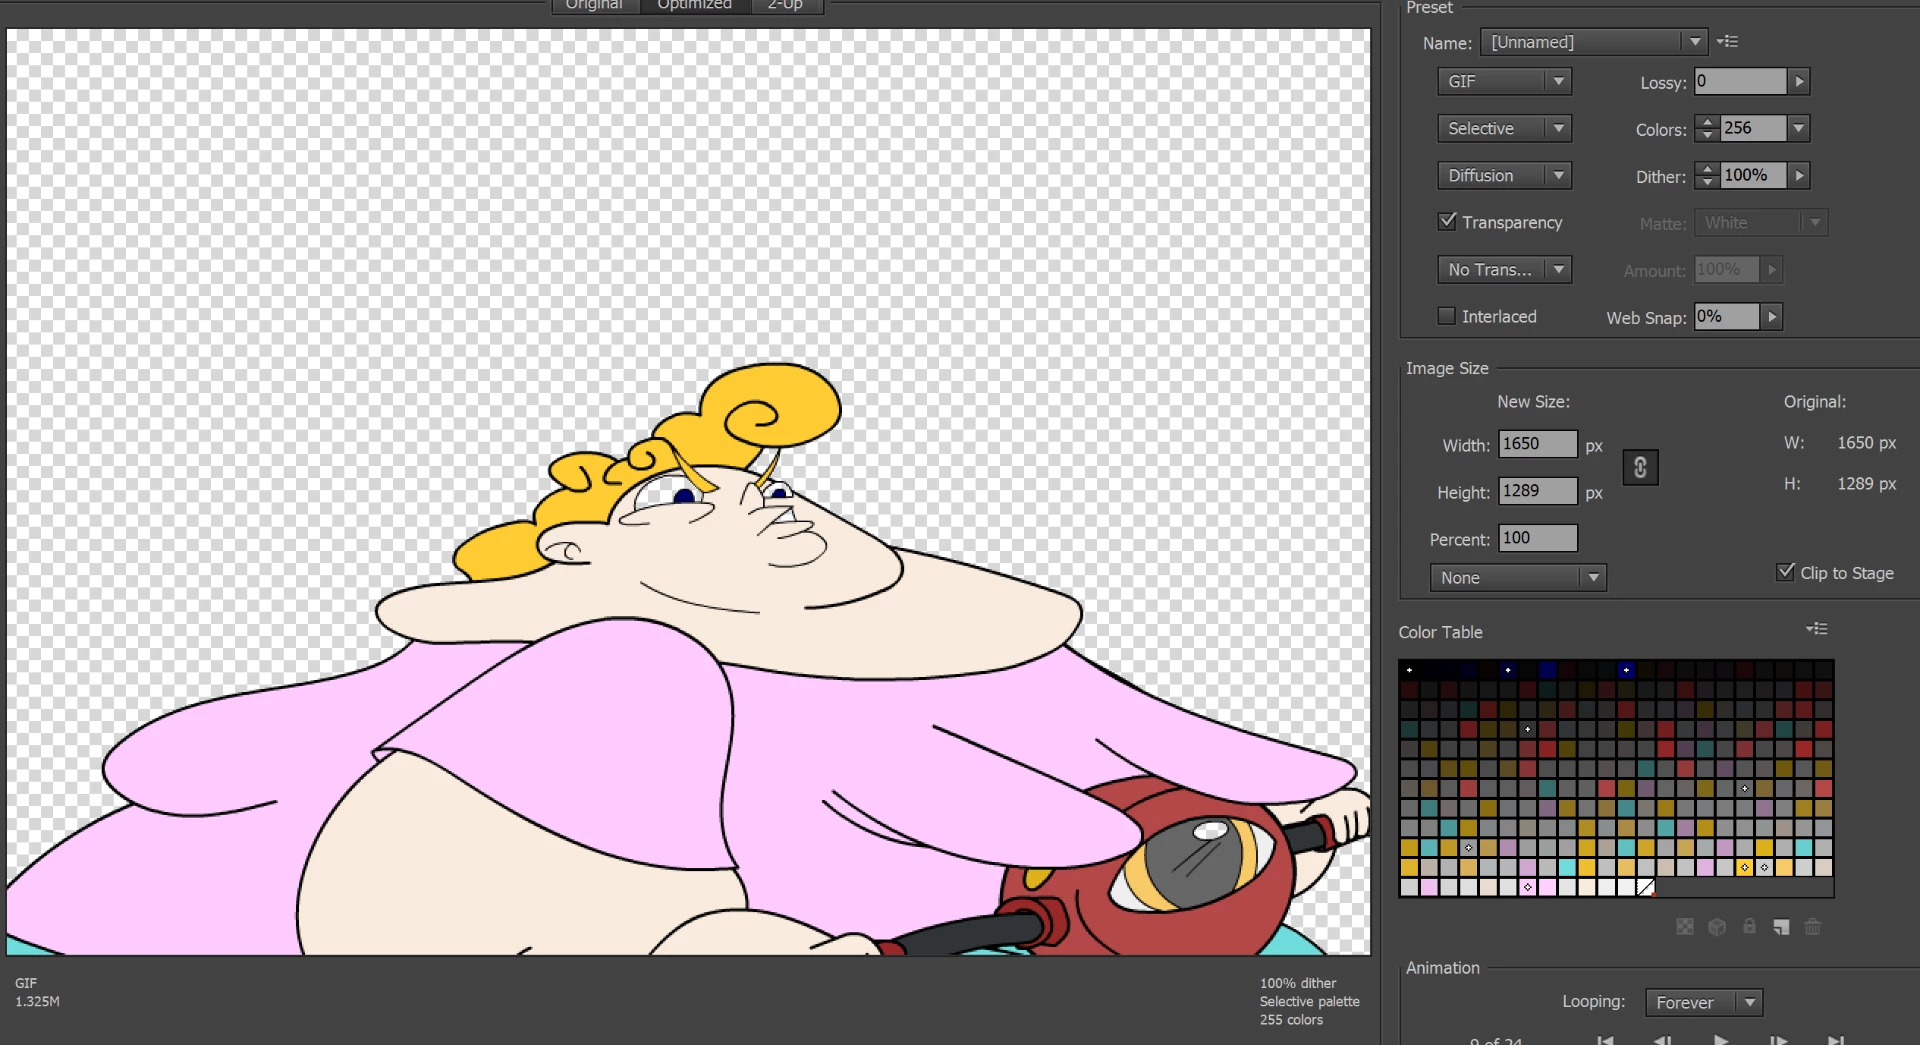This screenshot has width=1920, height=1045.
Task: Adjust Colors value with the stepper arrows
Action: pos(1707,128)
